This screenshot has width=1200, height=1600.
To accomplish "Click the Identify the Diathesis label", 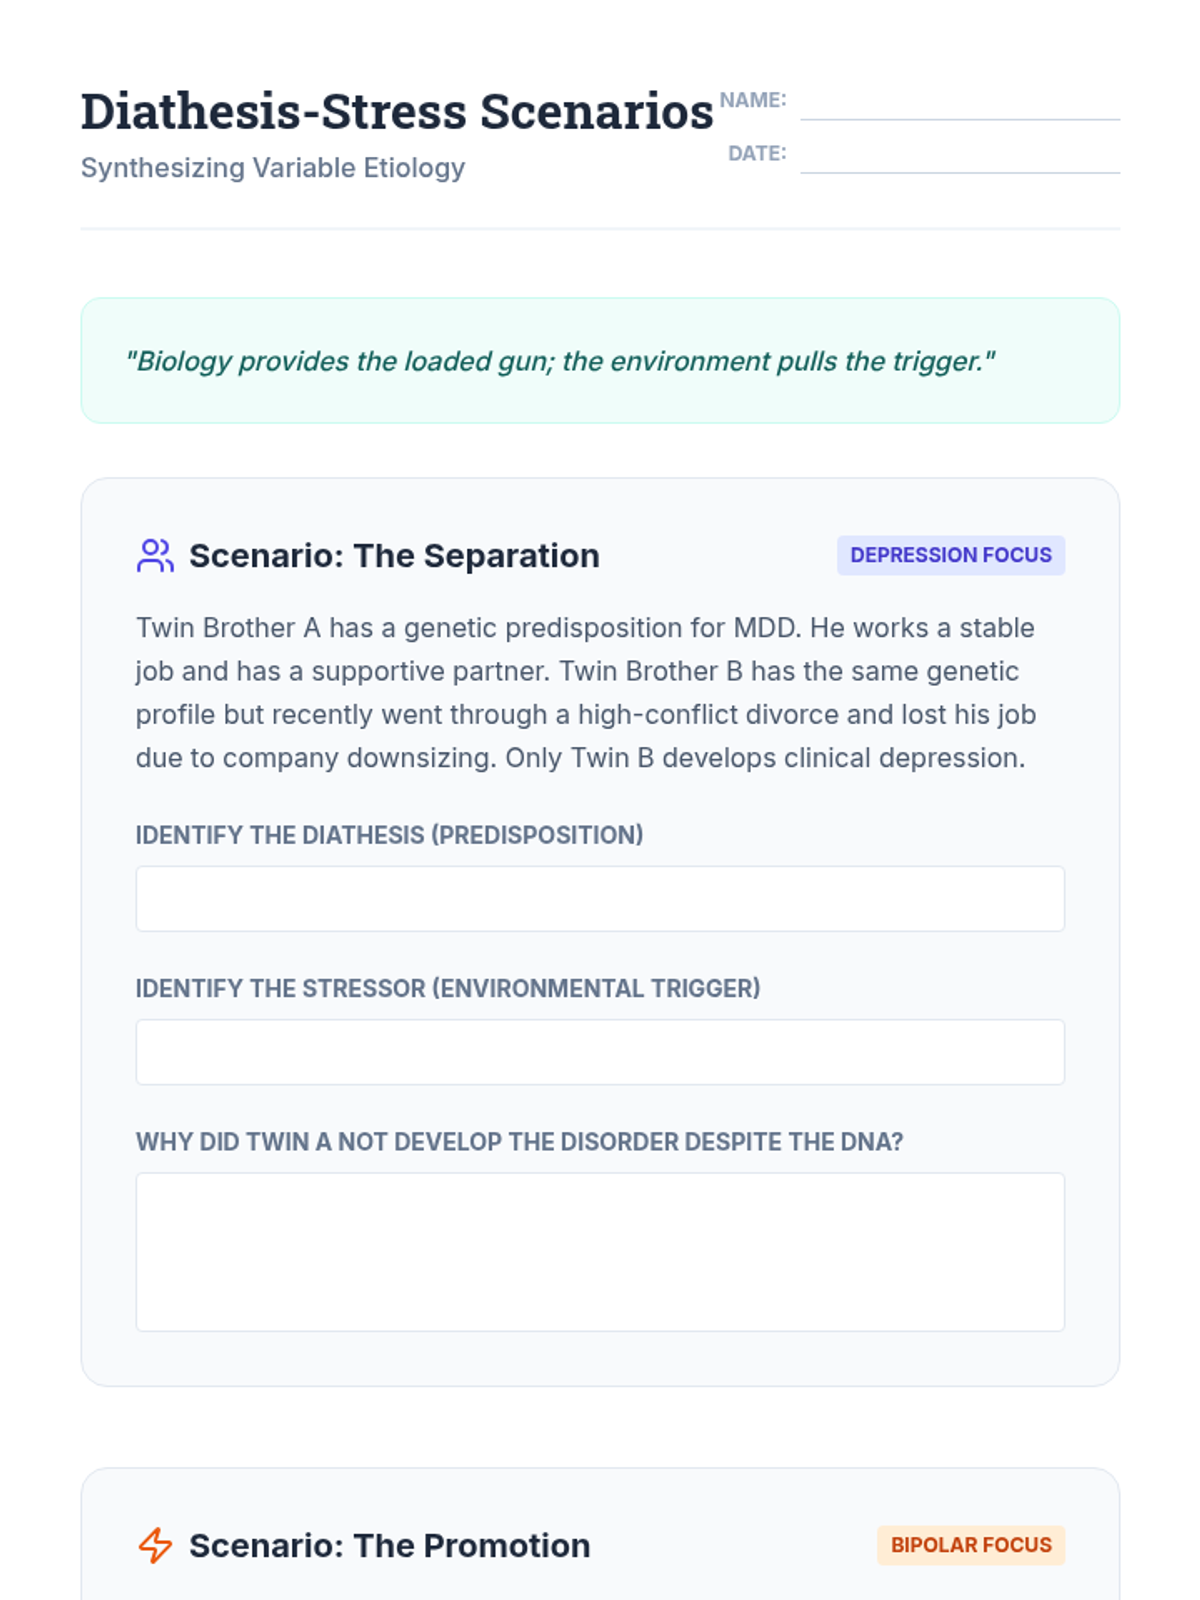I will click(389, 835).
